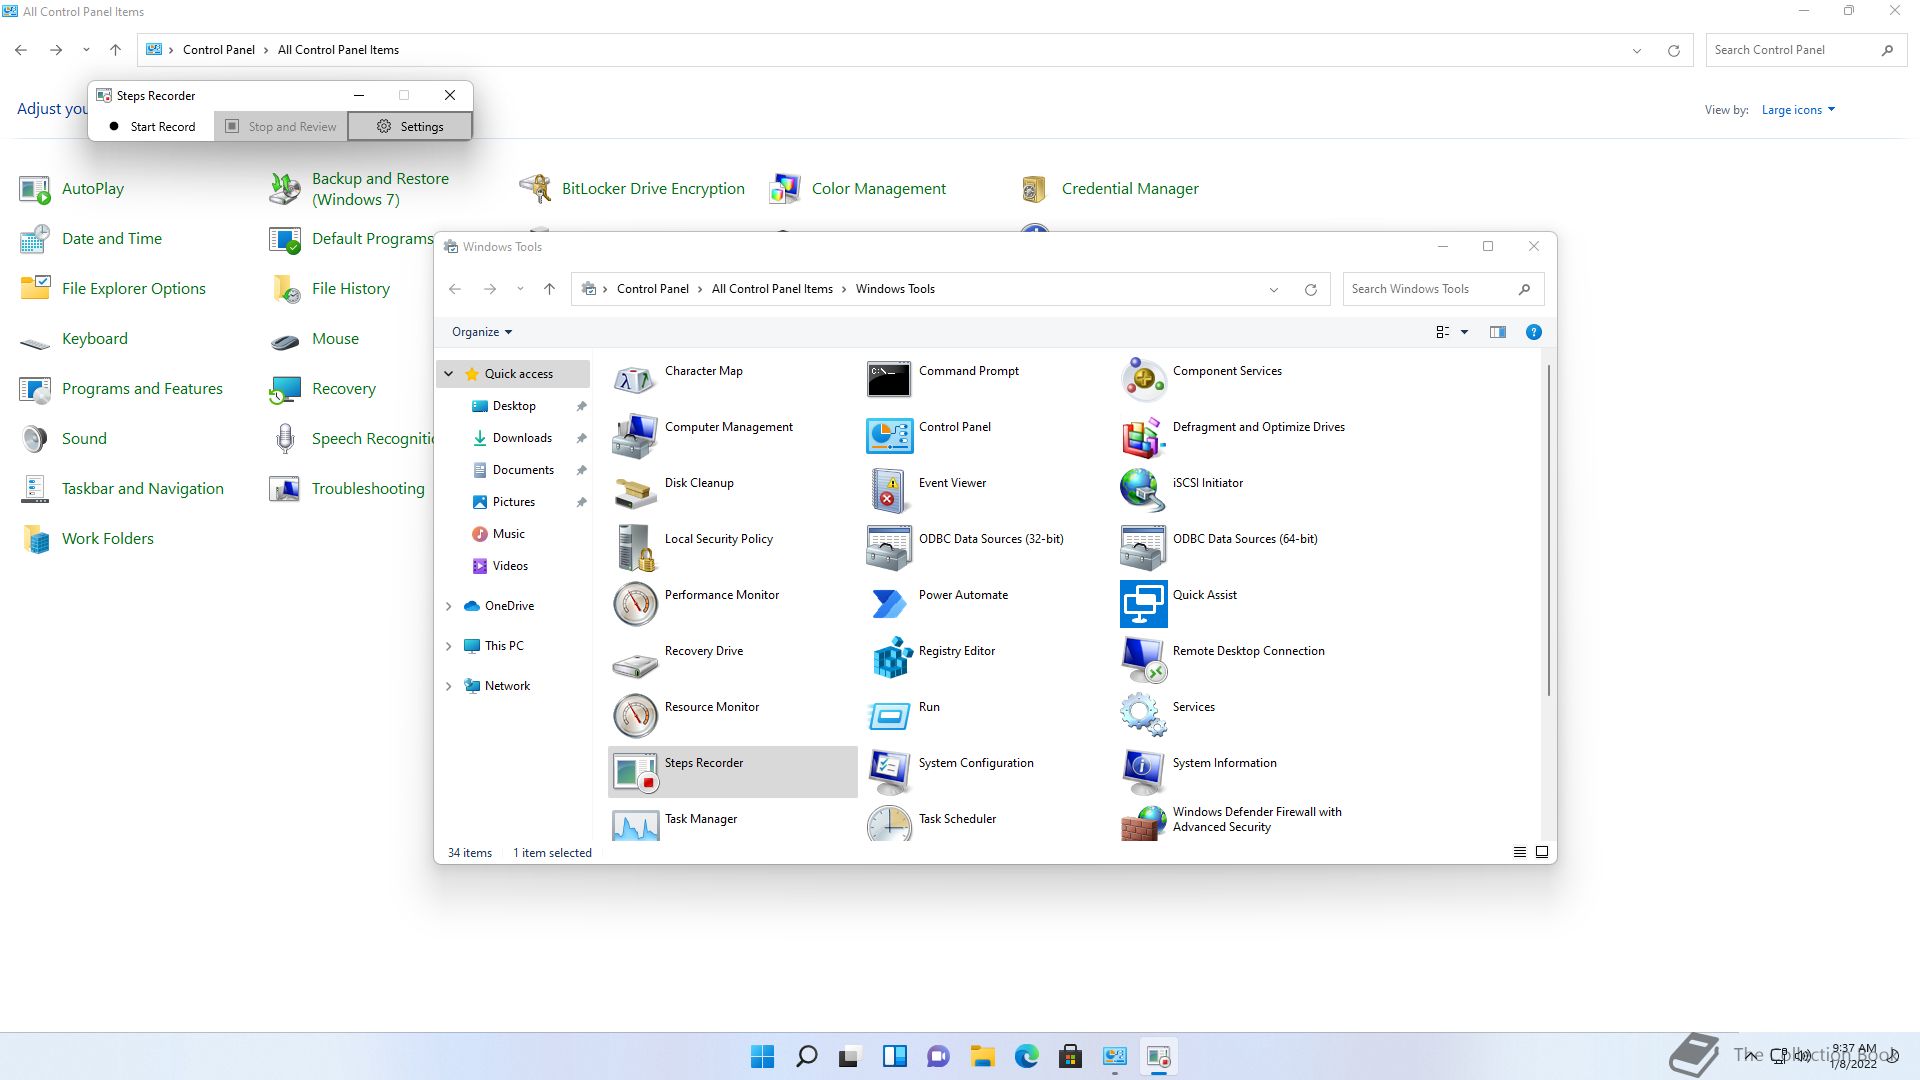Click the Services gear icon
1920x1080 pixels.
click(1143, 714)
